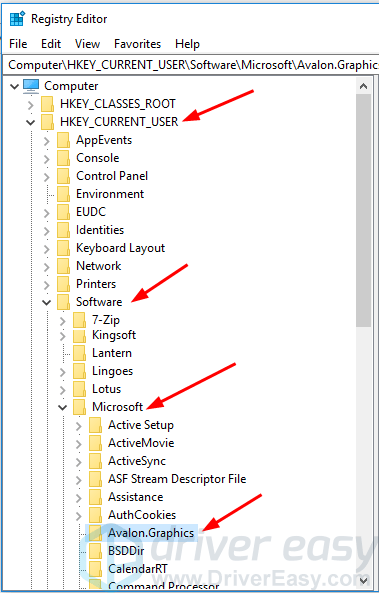Expand the AppEvents key
Viewport: 379px width, 593px height.
[x=47, y=140]
